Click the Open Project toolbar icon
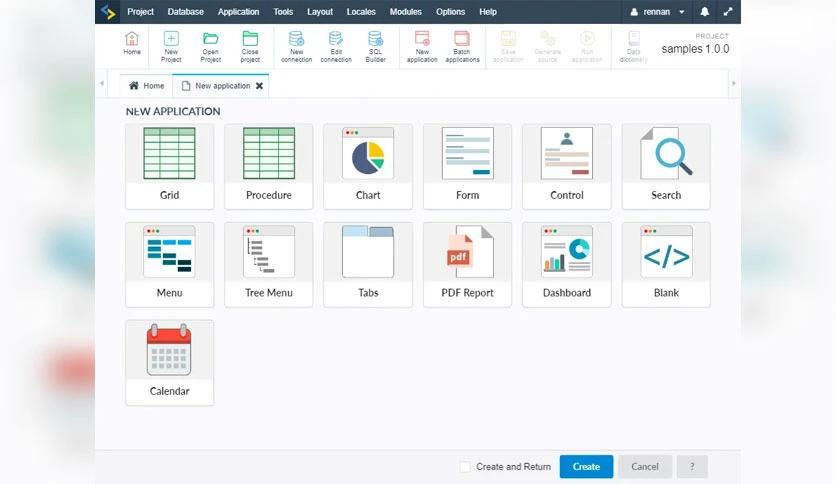836x484 pixels. tap(211, 47)
